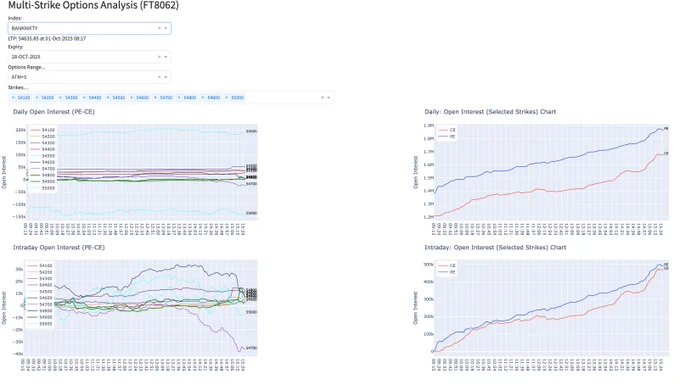Remove the 54800 strike chip
Screen dimensions: 680x385
[179, 98]
